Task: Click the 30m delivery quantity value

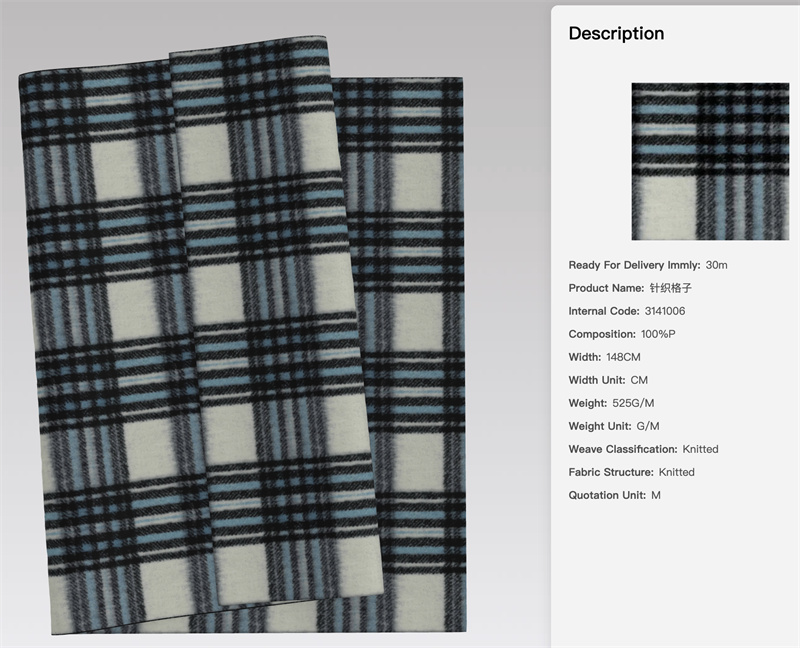Action: (x=717, y=265)
